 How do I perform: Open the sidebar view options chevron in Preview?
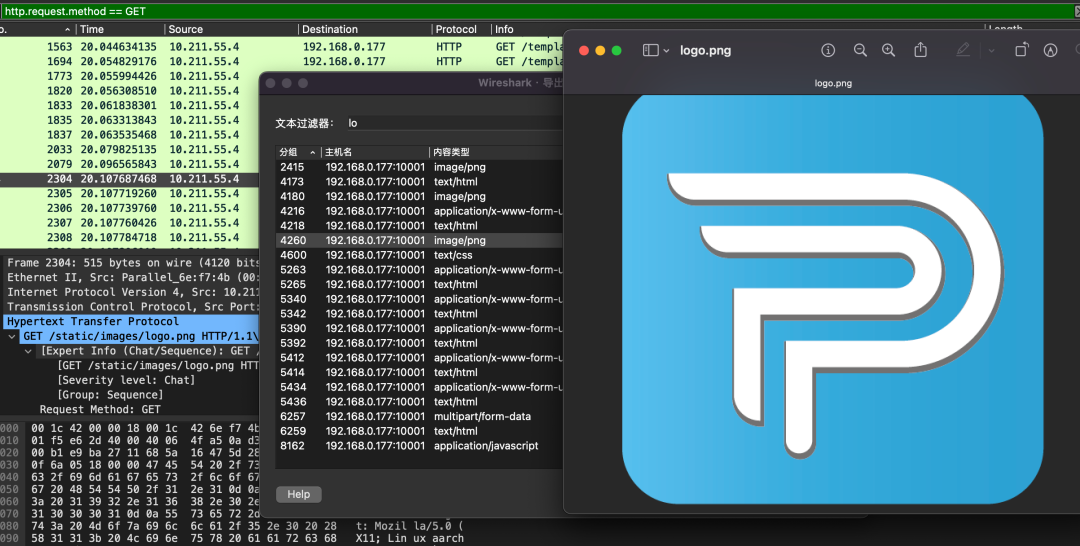click(x=666, y=51)
